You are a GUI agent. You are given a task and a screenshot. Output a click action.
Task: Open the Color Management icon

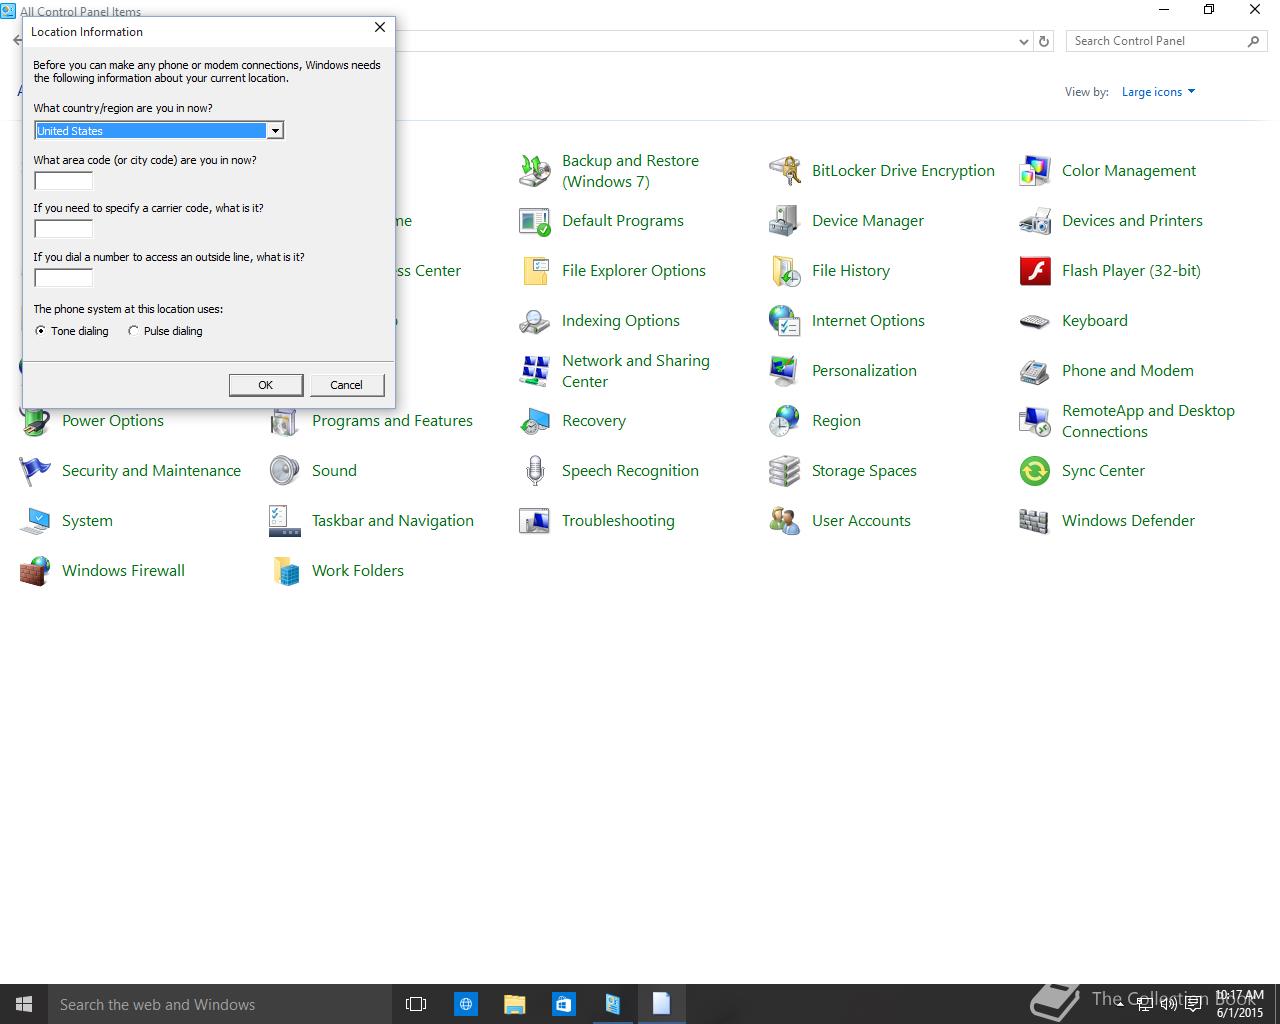pos(1035,171)
